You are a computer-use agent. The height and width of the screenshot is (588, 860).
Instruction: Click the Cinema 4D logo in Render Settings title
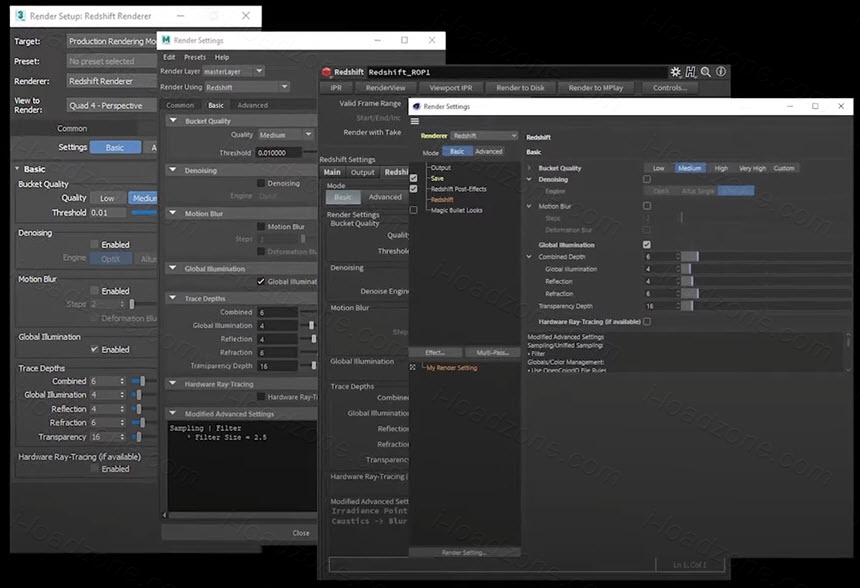click(x=416, y=106)
